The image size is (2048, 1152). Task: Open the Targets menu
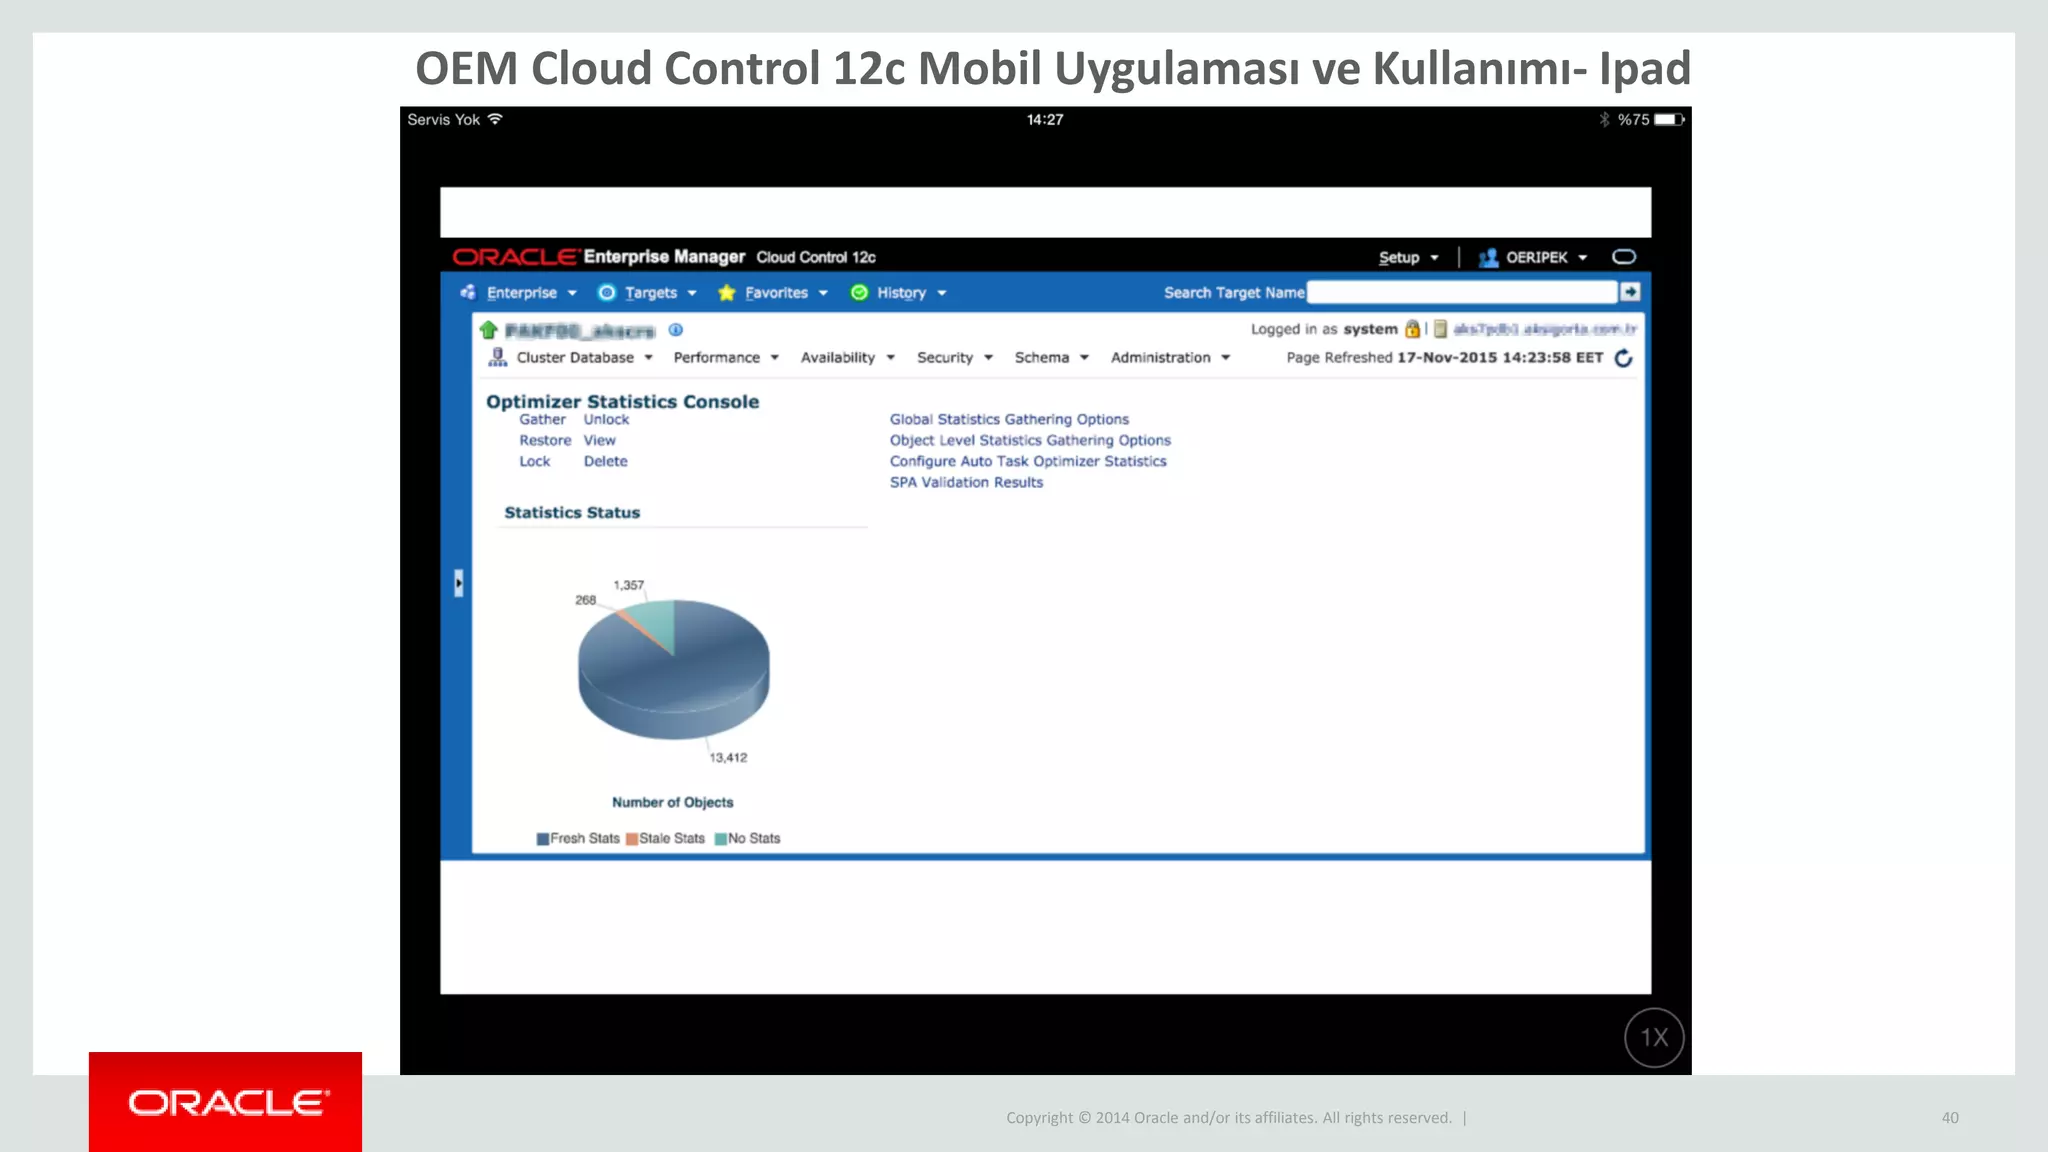tap(660, 292)
